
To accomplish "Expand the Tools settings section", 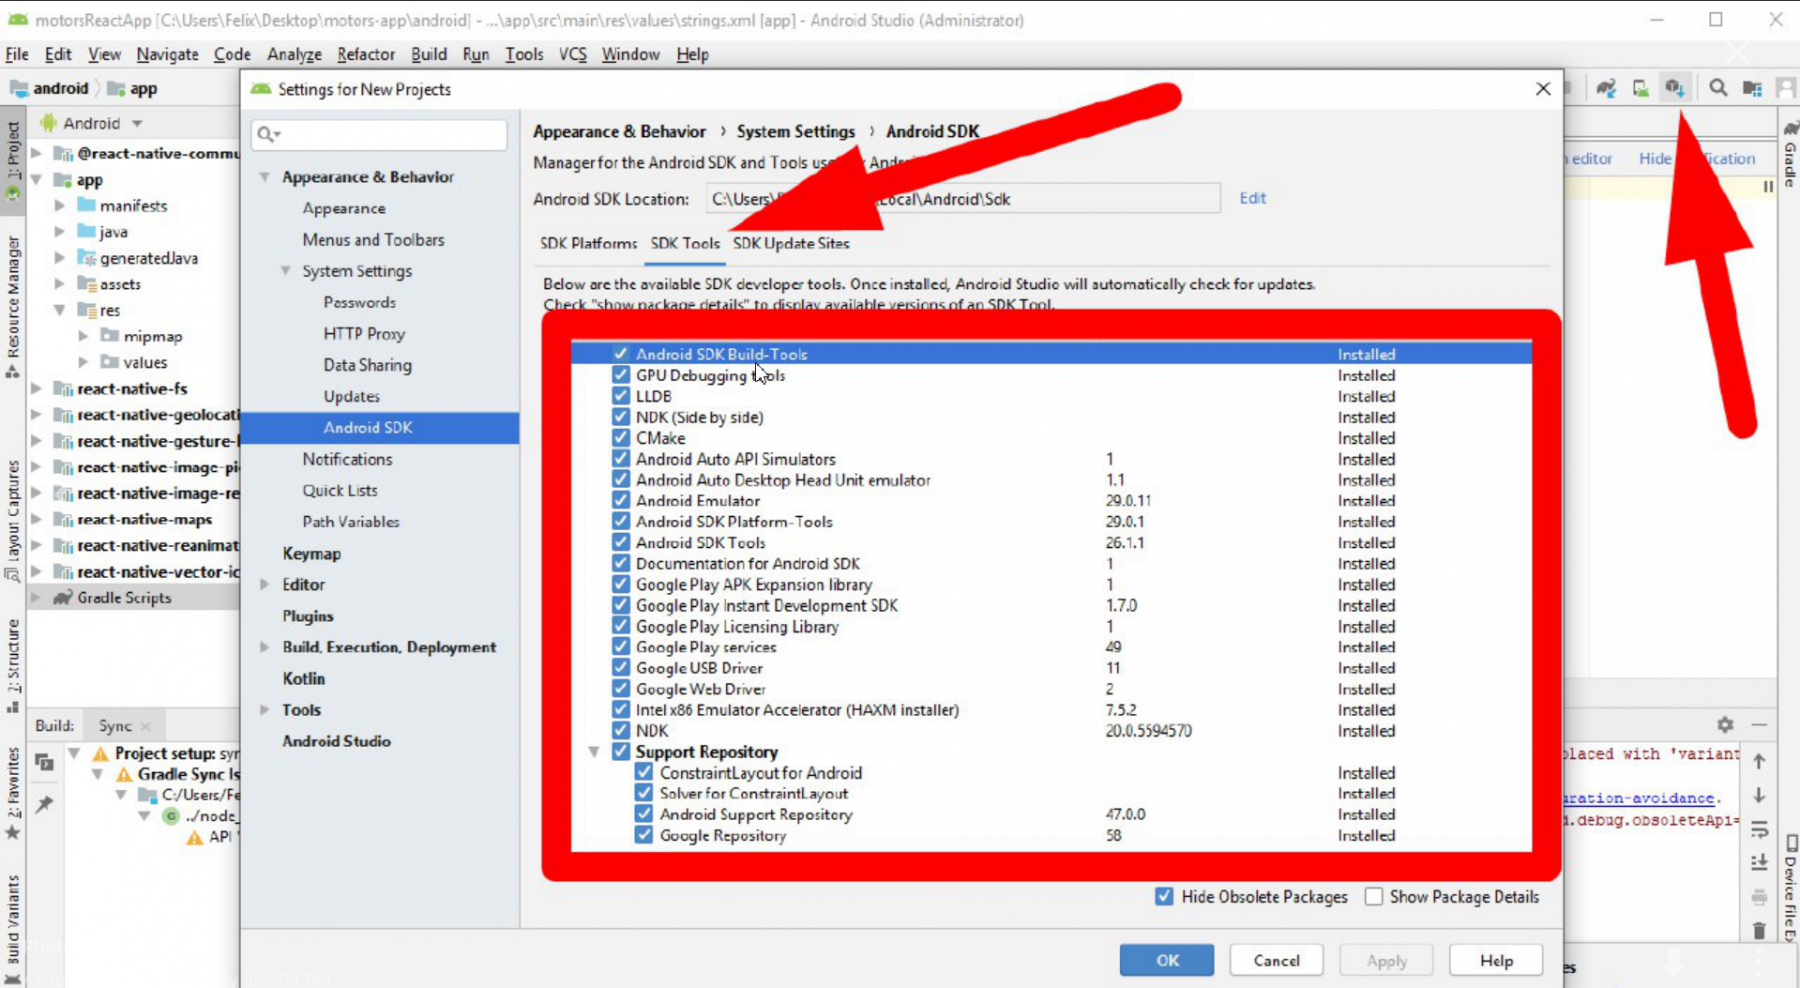I will tap(265, 710).
